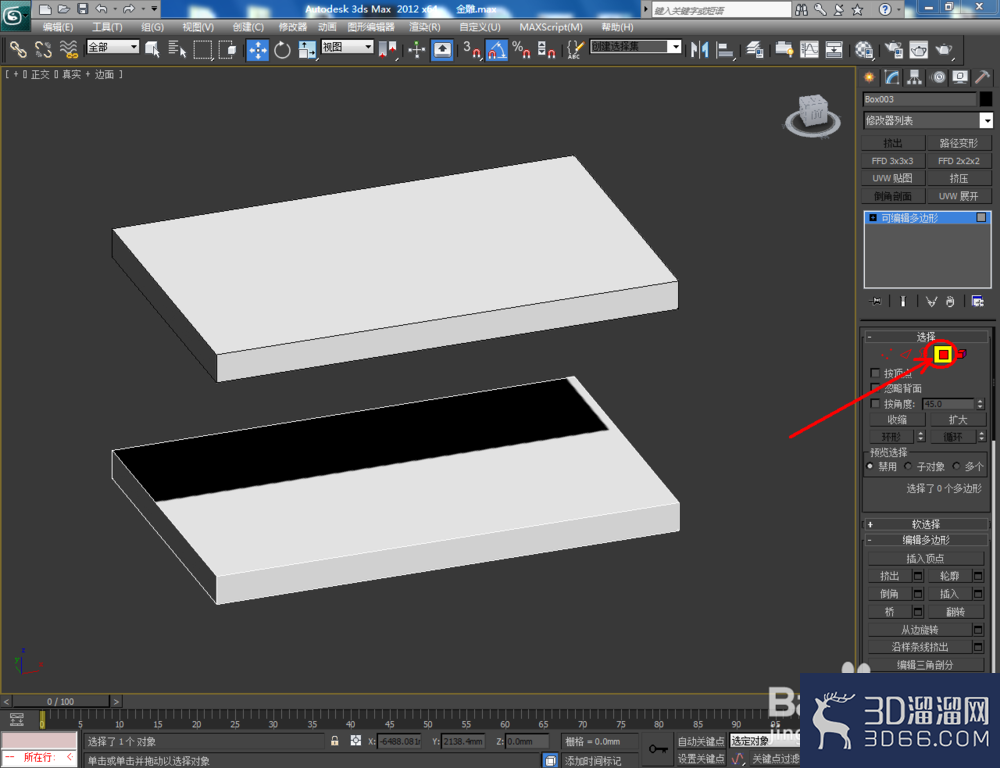
Task: Switch to the Utilities hammer tab
Action: click(983, 78)
